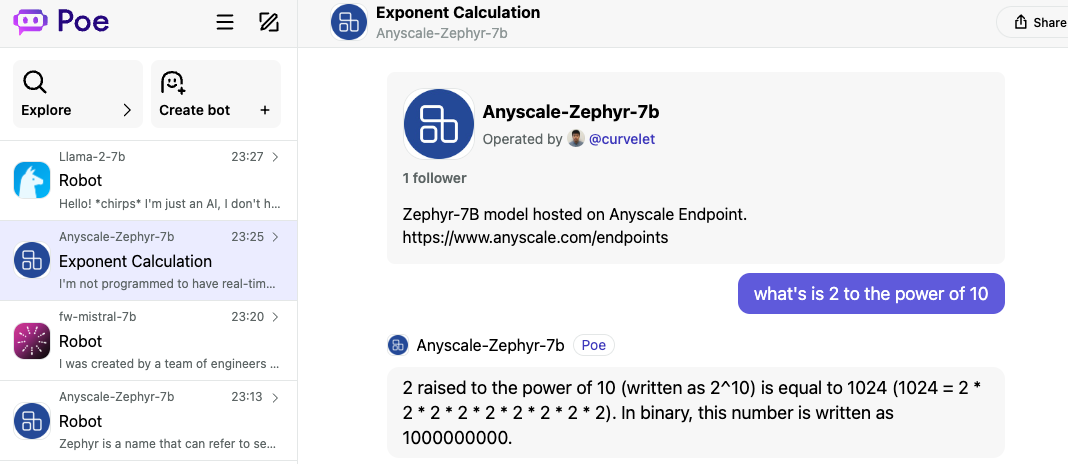
Task: Click the 23:20 timestamp
Action: [x=247, y=317]
